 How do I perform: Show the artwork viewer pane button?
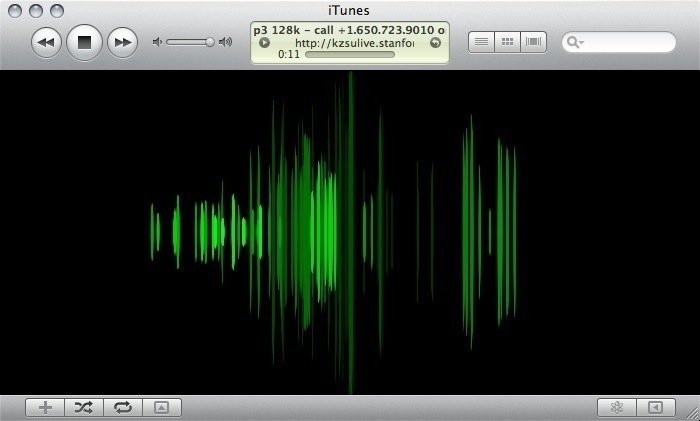click(x=162, y=407)
